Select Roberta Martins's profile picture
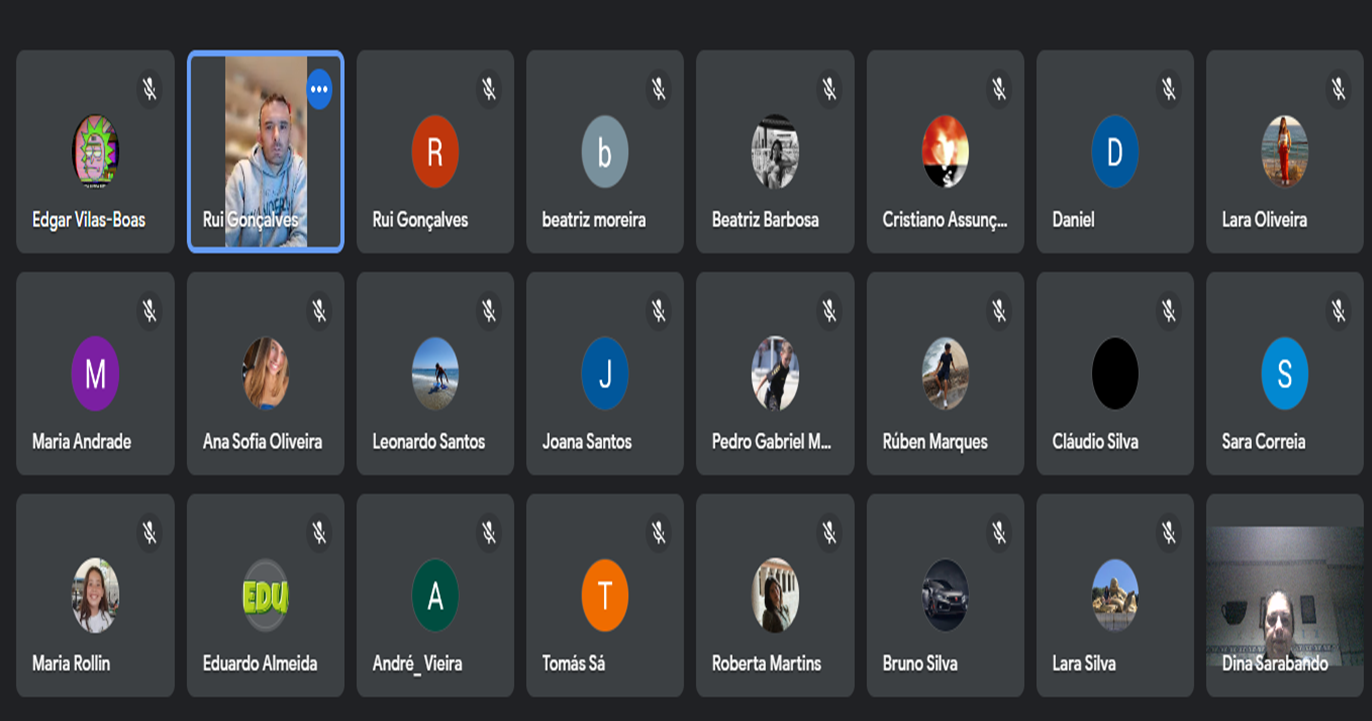Viewport: 1372px width, 721px height. click(775, 595)
